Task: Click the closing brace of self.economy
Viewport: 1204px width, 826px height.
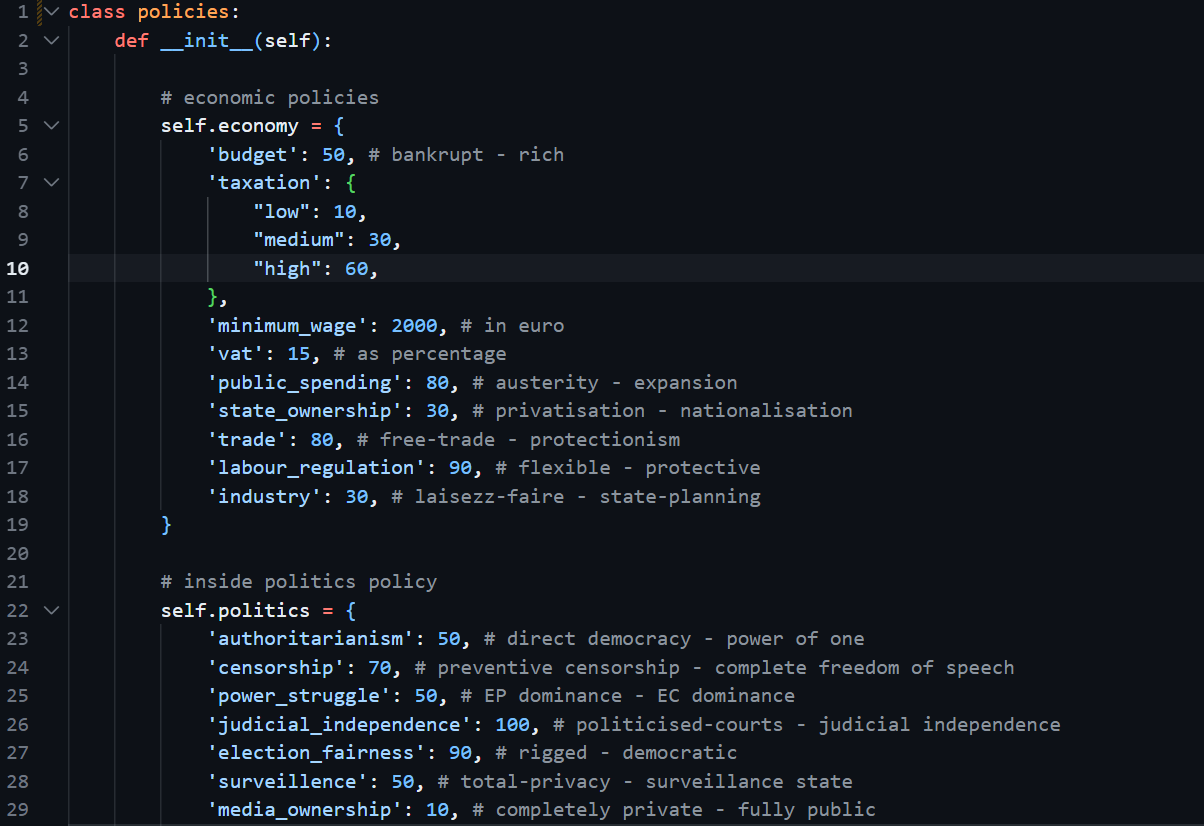Action: tap(167, 525)
